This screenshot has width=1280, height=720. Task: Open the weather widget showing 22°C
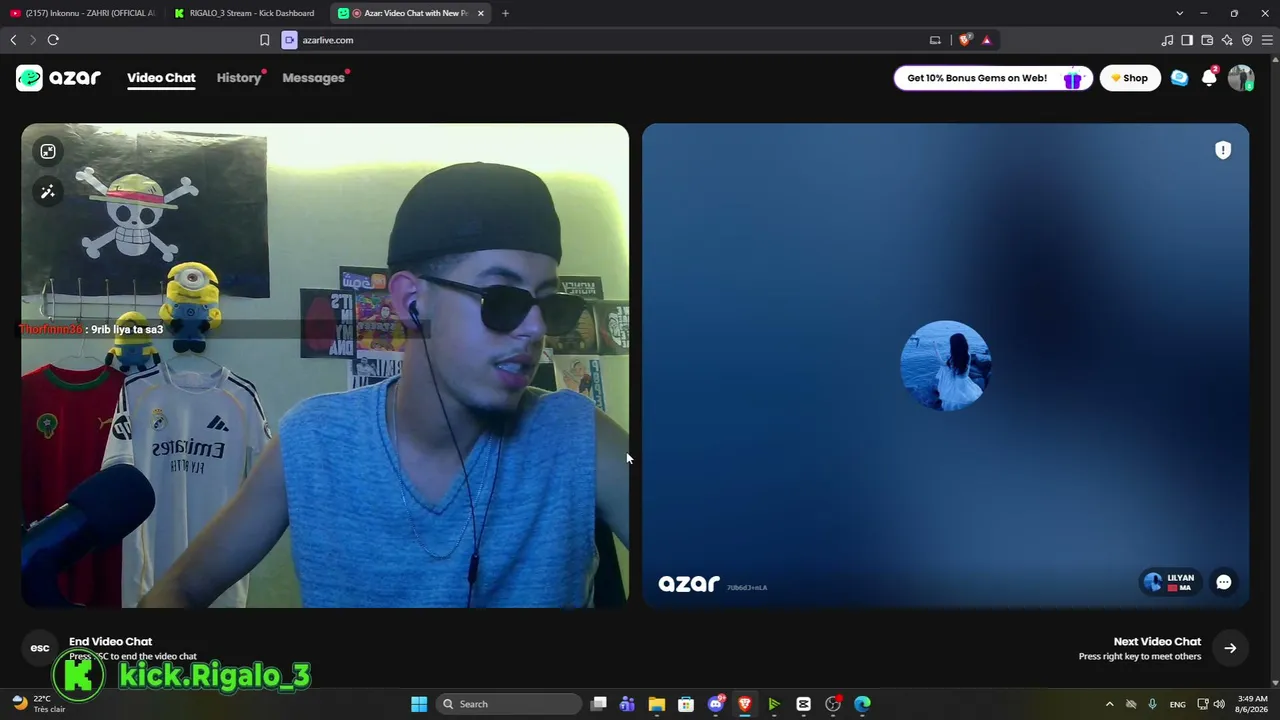pos(40,704)
